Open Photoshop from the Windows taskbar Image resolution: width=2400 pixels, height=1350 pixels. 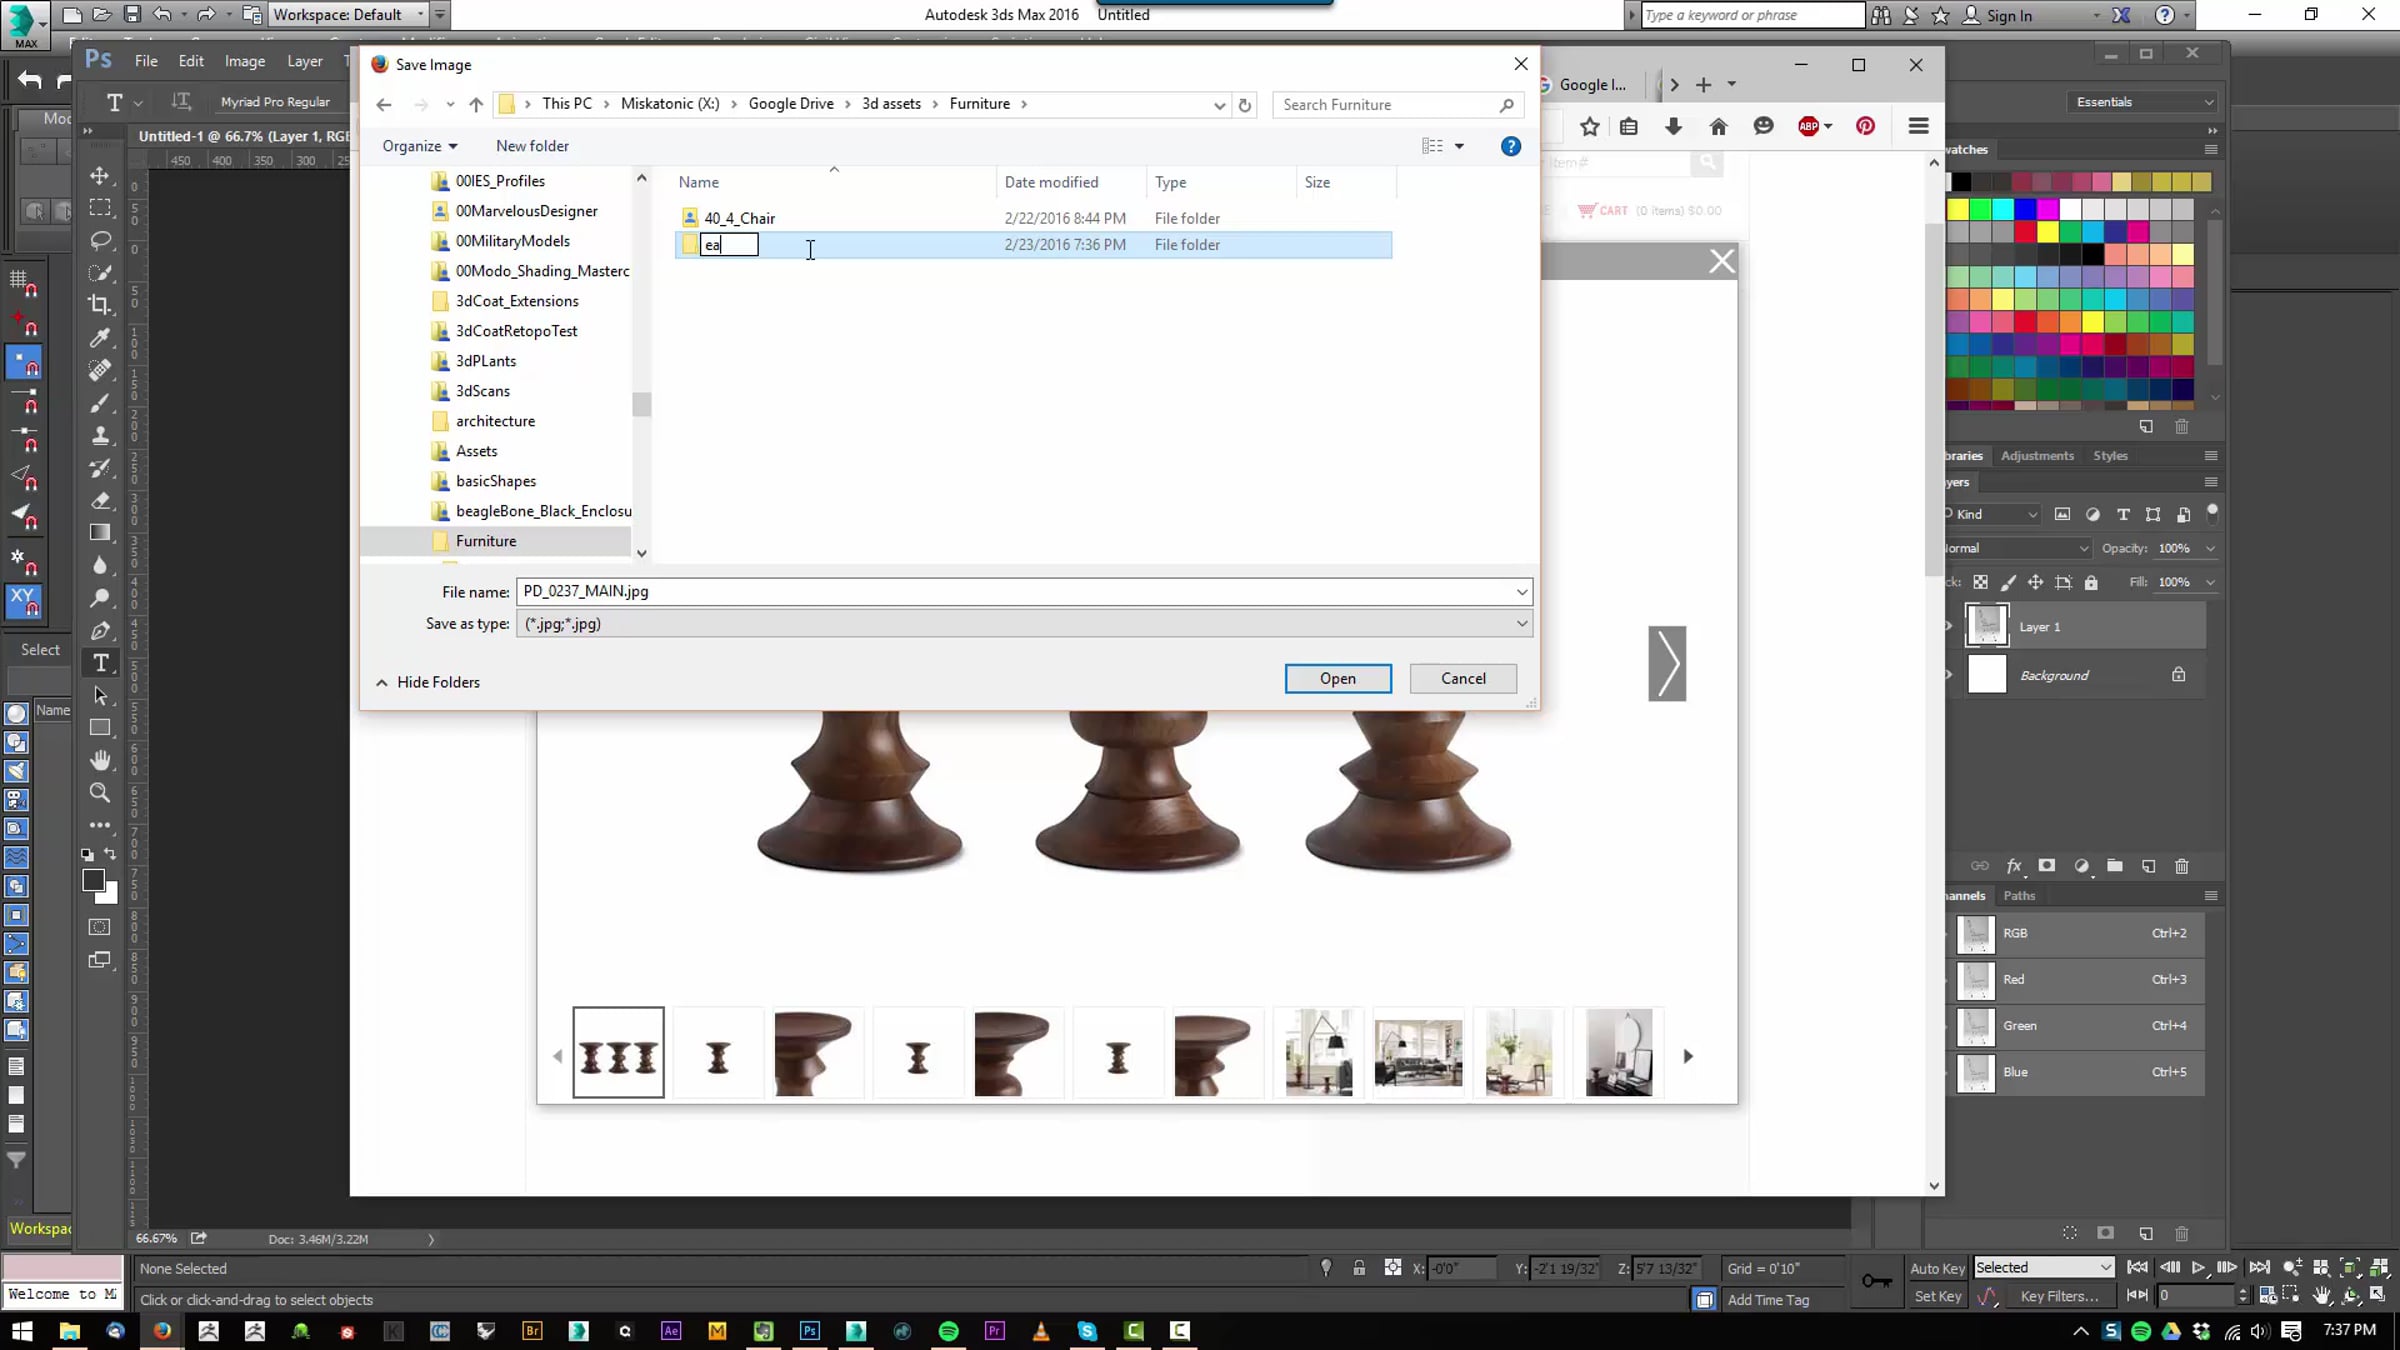click(810, 1331)
